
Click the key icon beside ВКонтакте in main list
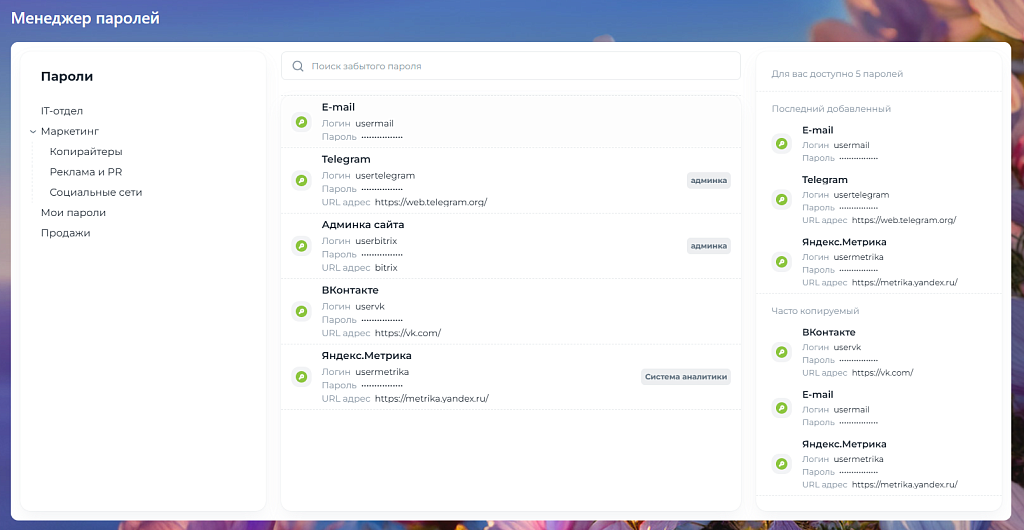(301, 311)
